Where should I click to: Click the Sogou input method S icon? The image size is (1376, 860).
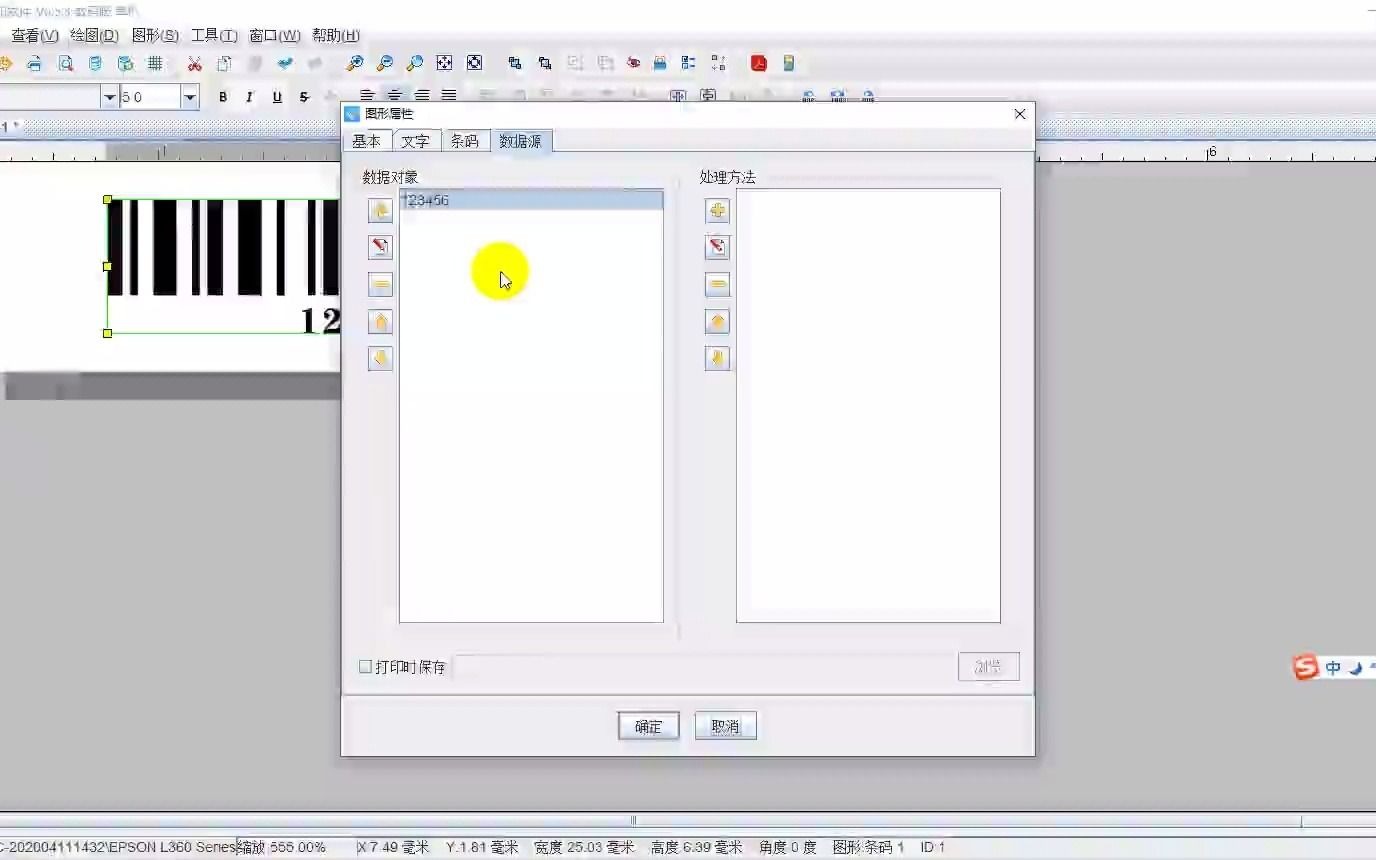[1305, 667]
